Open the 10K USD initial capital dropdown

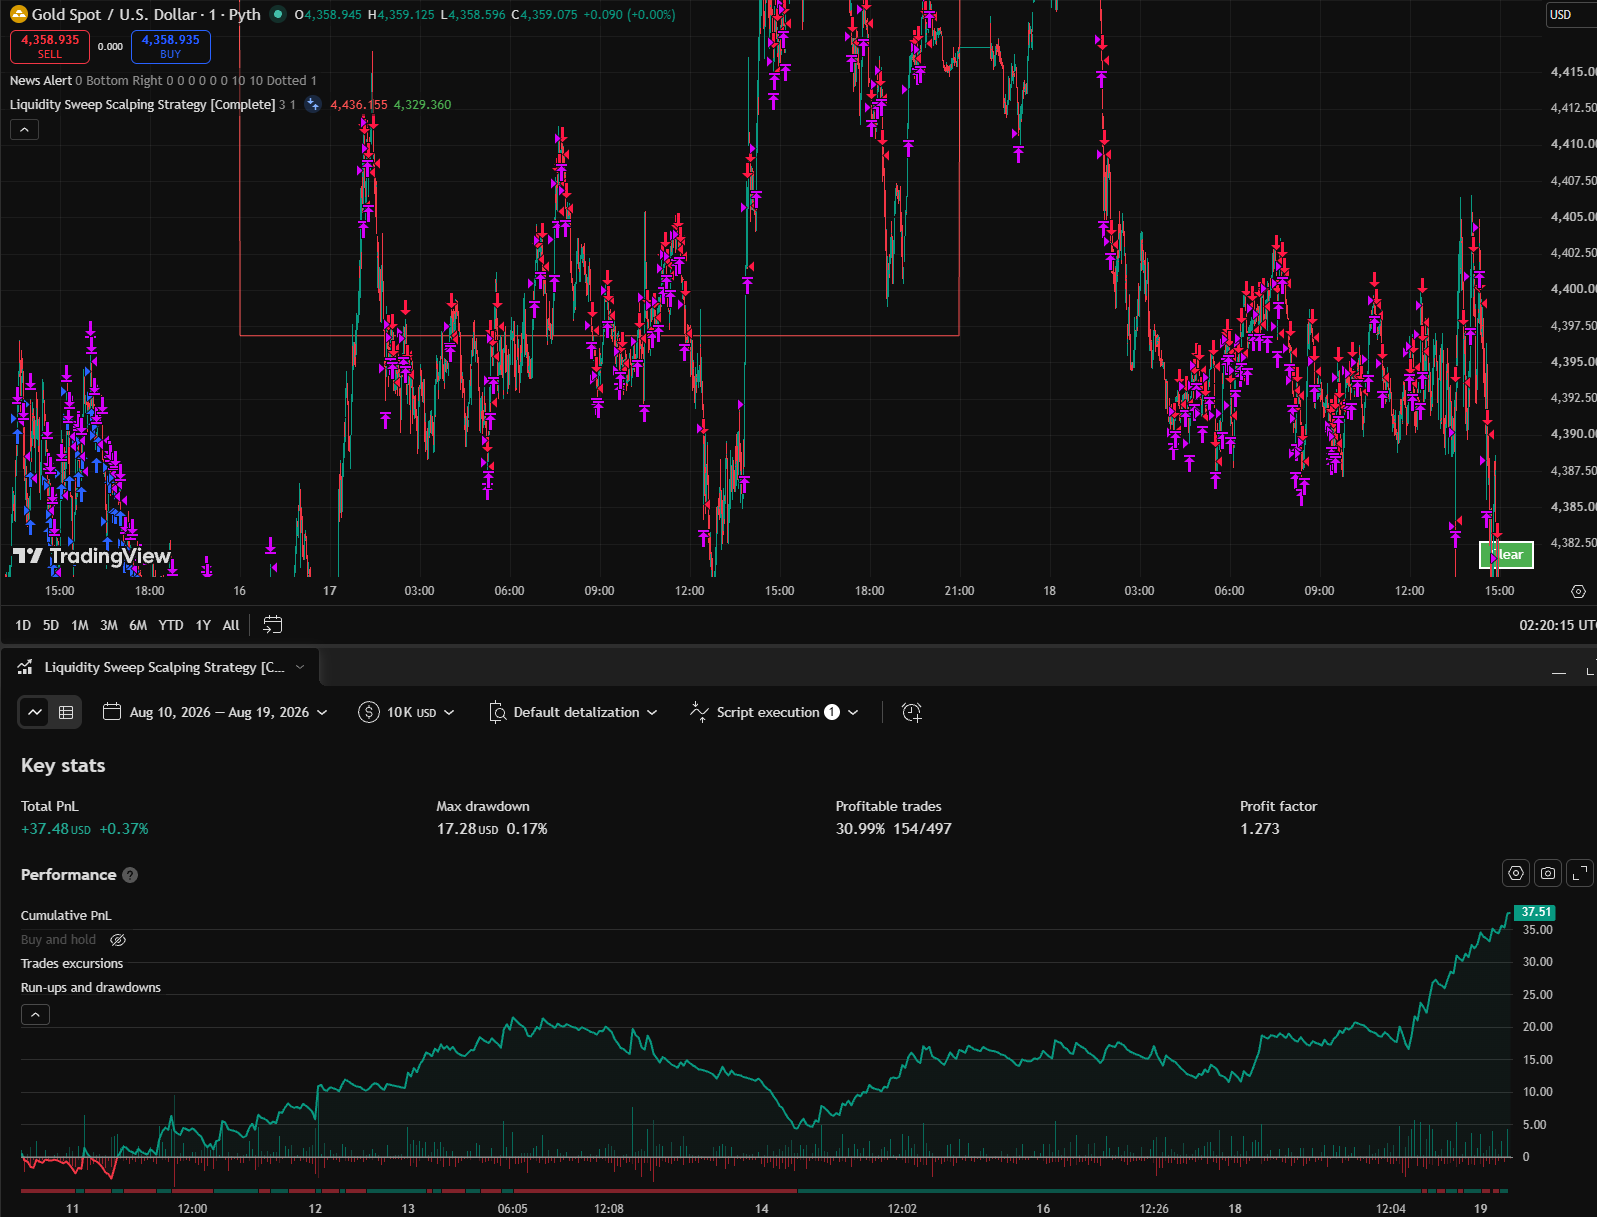point(407,712)
